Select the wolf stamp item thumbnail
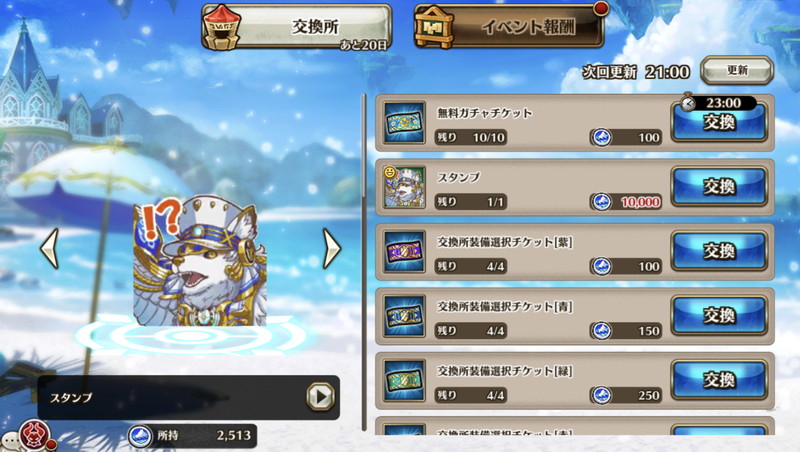 405,187
